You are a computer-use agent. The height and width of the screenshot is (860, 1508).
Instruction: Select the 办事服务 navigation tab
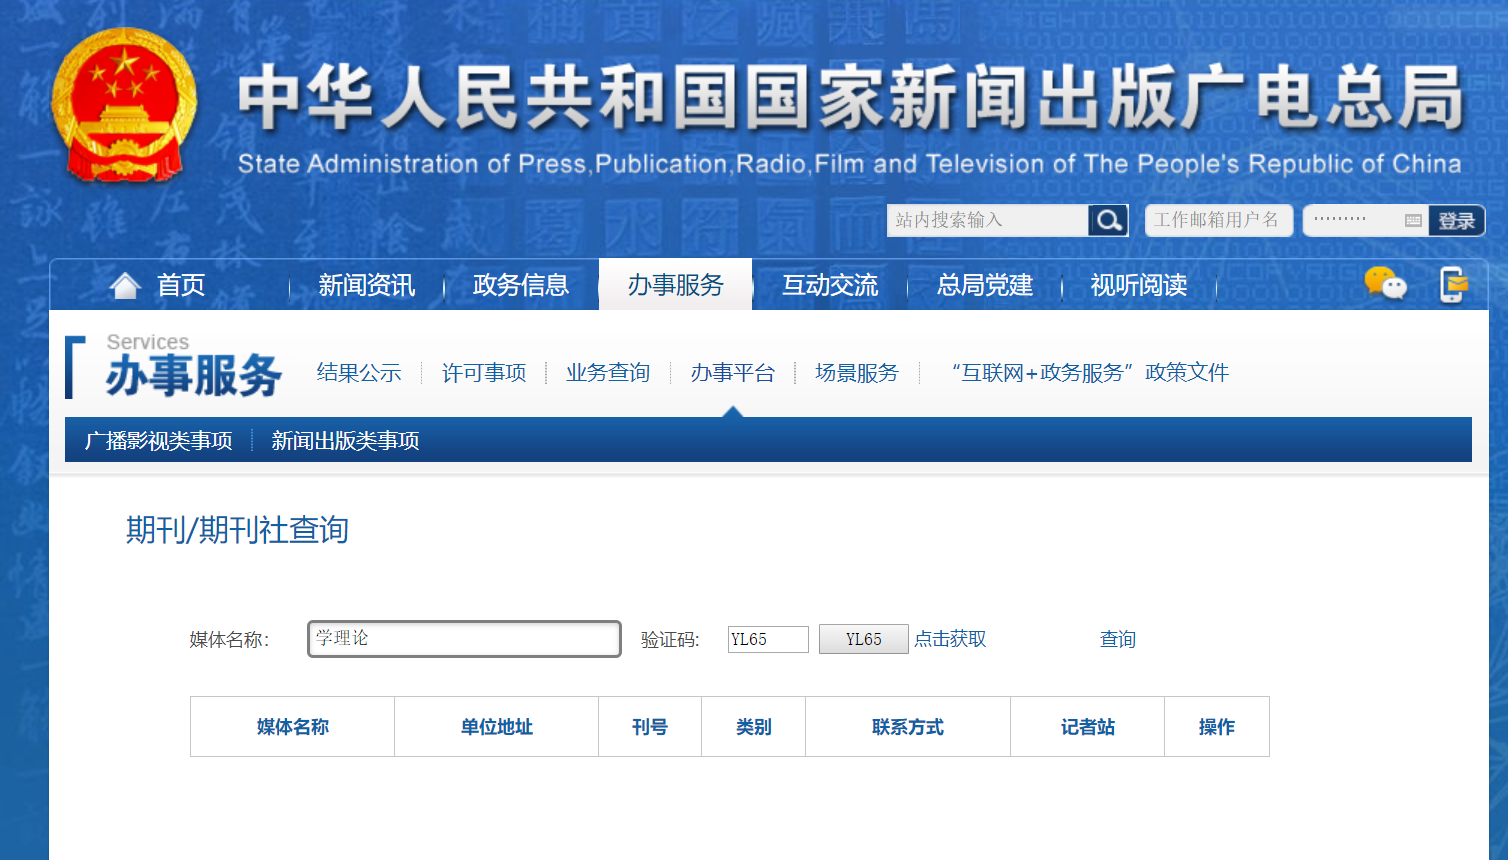675,286
